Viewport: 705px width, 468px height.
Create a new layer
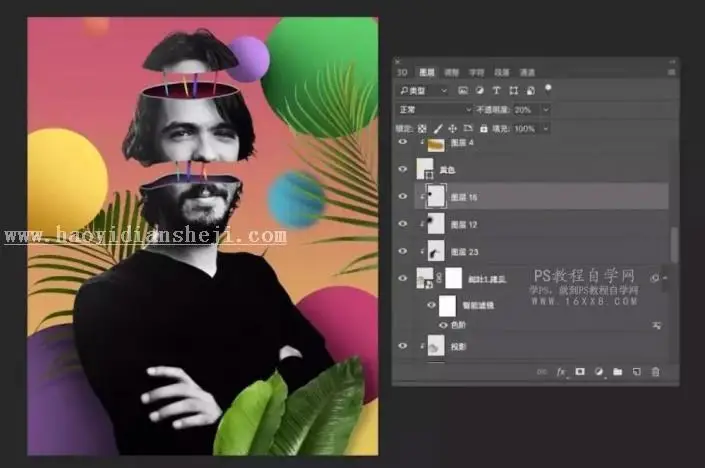(636, 372)
